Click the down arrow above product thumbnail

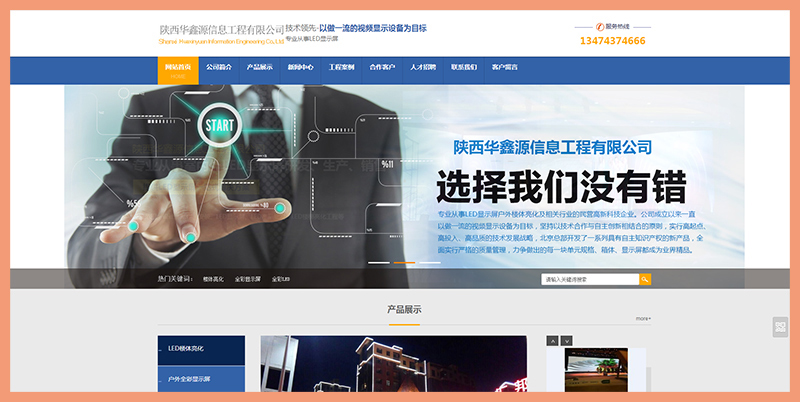click(x=566, y=341)
